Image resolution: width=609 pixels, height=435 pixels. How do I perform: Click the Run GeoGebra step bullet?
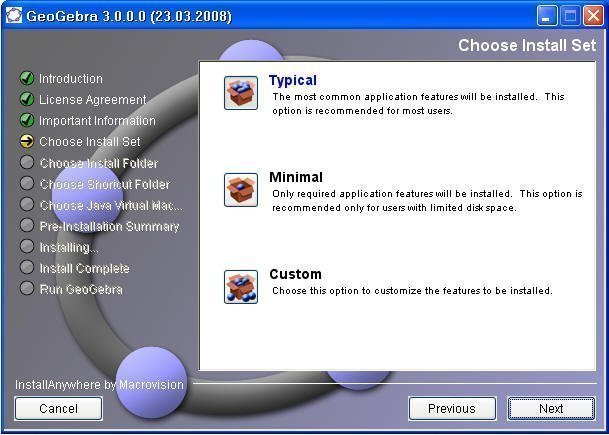click(x=27, y=289)
